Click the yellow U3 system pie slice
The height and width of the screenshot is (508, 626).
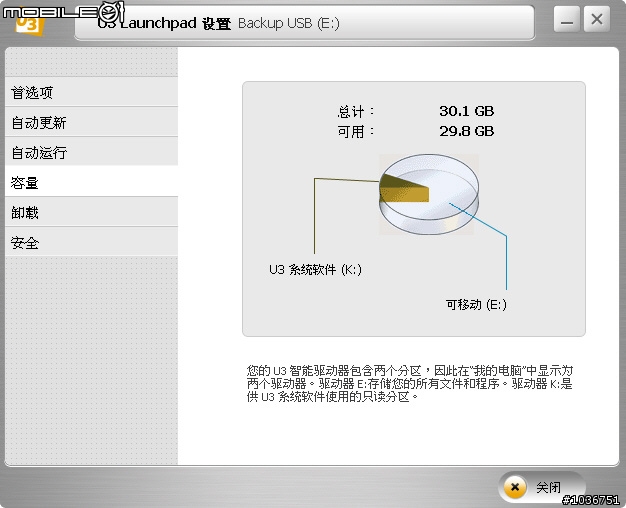point(403,189)
